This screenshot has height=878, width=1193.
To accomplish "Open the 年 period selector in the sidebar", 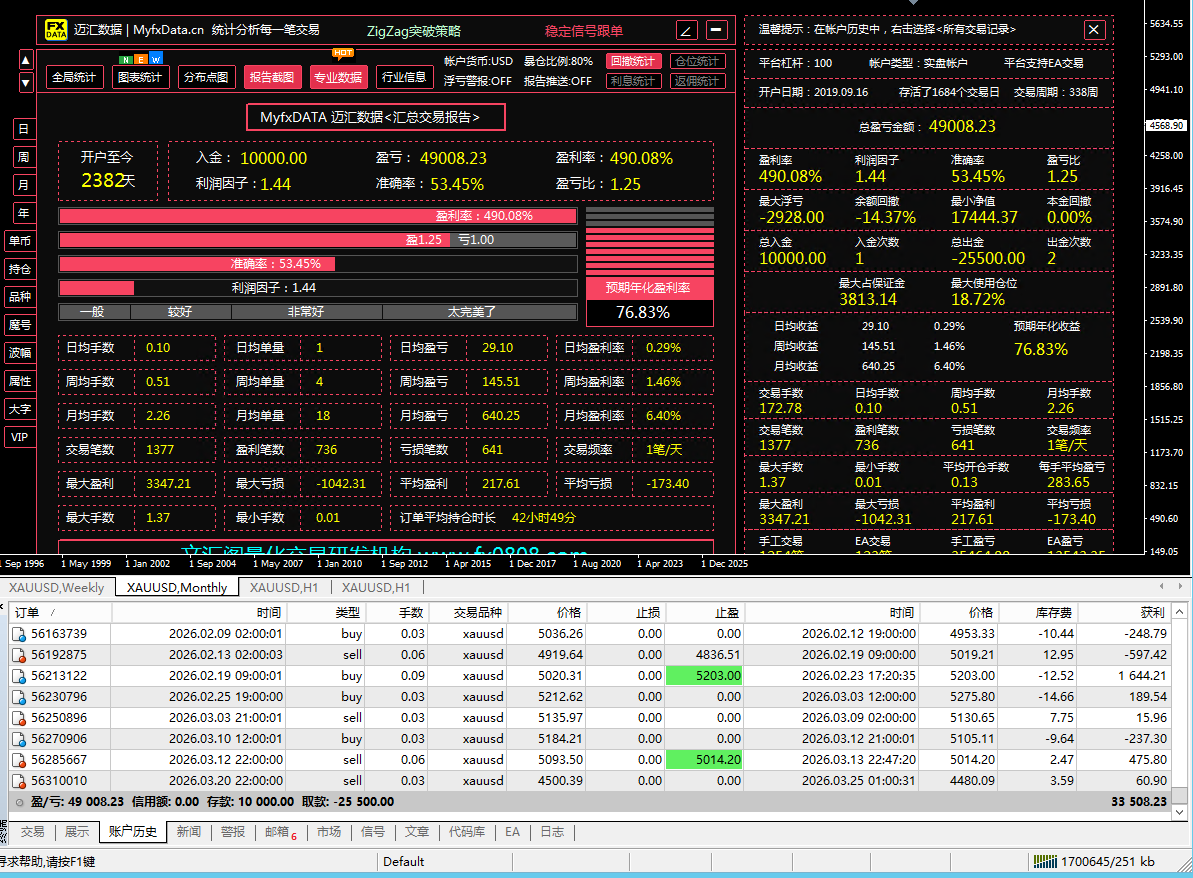I will [23, 213].
